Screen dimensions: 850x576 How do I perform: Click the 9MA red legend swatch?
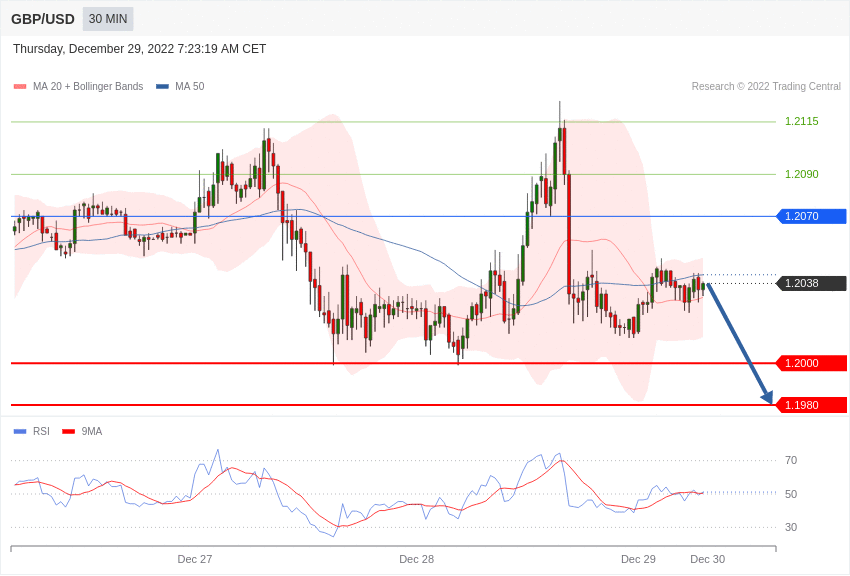click(x=68, y=431)
